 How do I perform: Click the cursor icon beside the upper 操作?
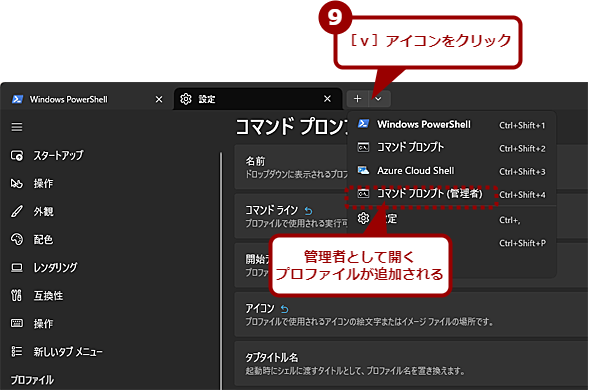tap(17, 183)
